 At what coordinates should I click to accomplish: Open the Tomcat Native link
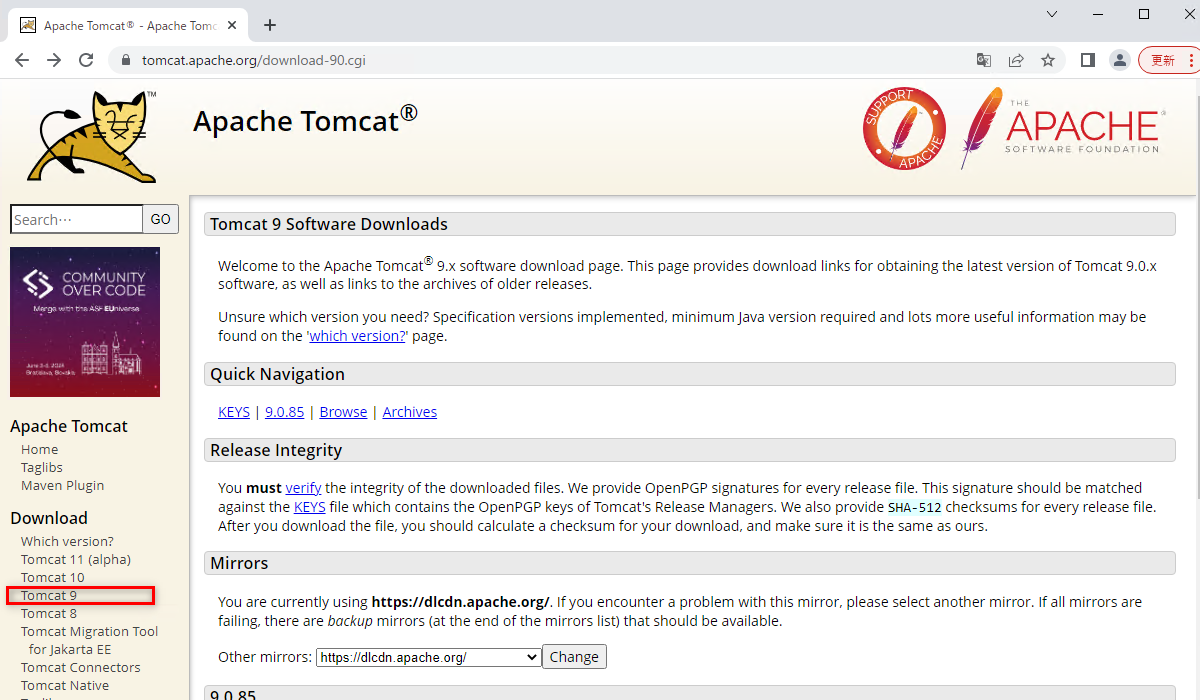pos(65,685)
